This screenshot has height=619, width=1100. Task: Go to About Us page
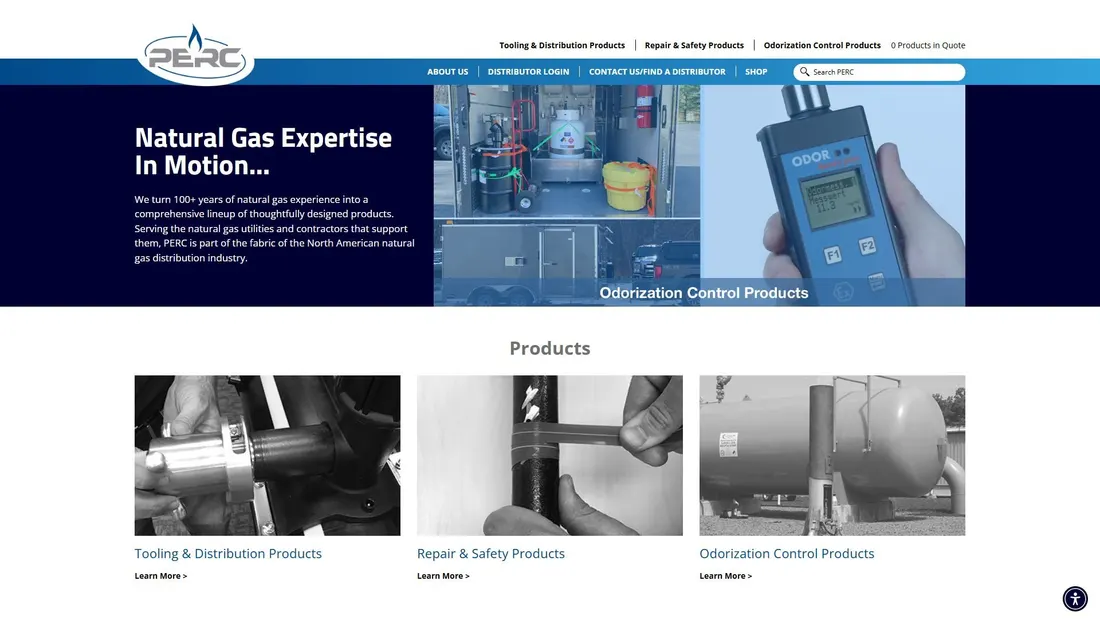tap(448, 72)
